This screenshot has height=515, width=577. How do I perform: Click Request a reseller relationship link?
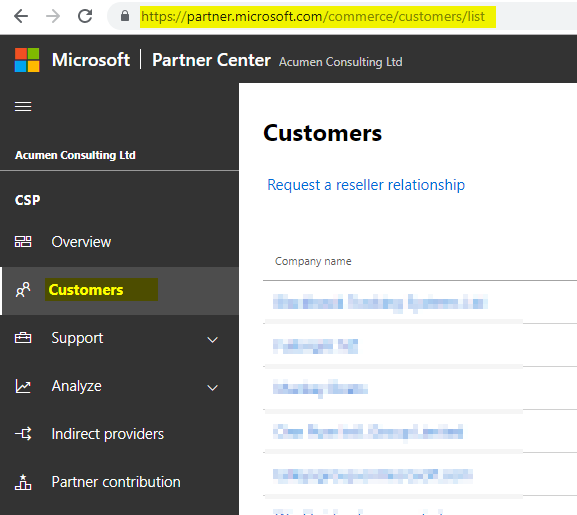click(366, 185)
